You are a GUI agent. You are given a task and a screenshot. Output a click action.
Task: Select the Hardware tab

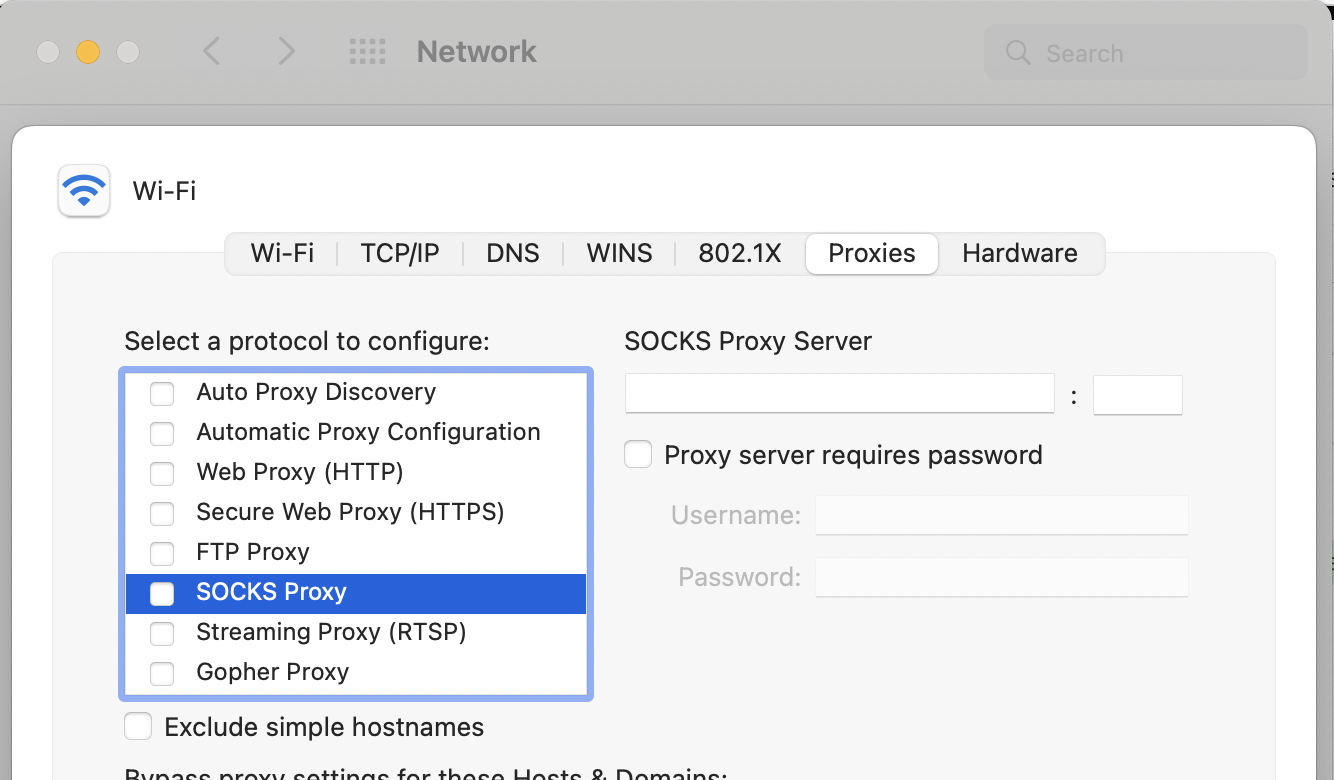[x=1019, y=254]
